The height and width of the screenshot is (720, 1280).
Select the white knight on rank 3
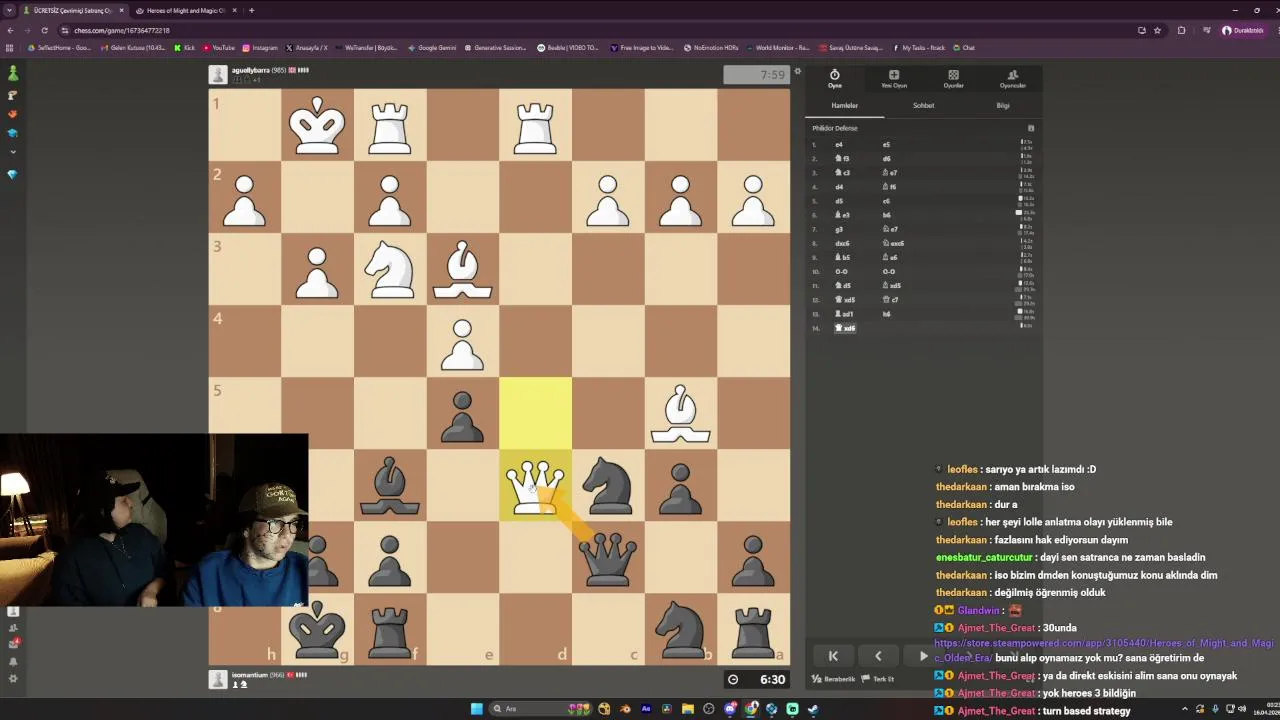pyautogui.click(x=390, y=269)
